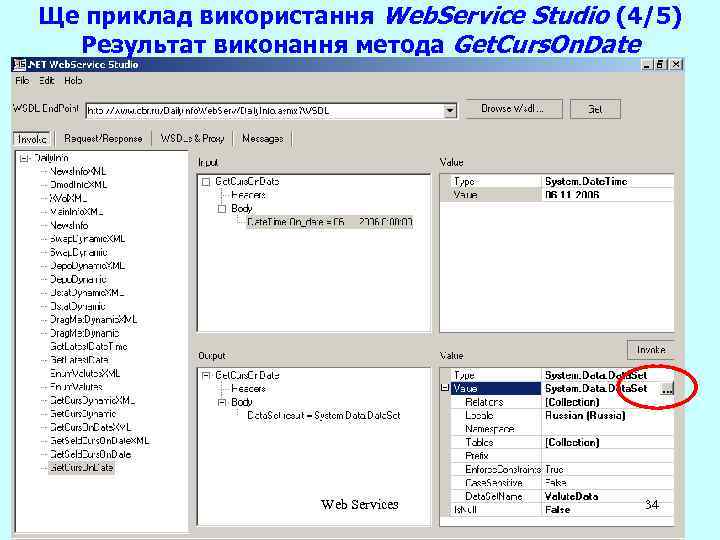The image size is (720, 540).
Task: Collapse the Input Body node
Action: point(222,209)
